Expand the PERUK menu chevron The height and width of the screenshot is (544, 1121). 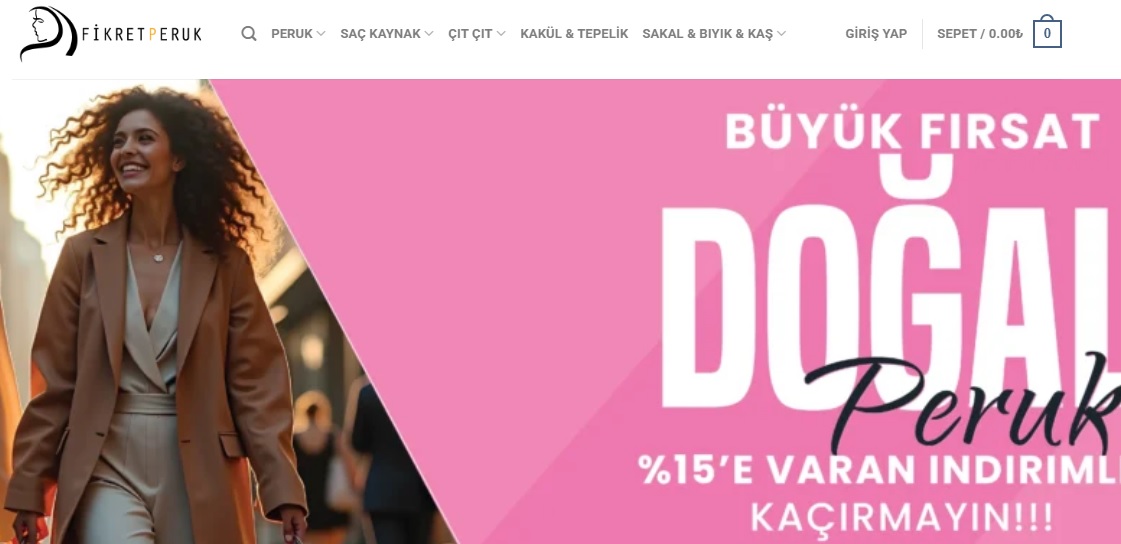point(321,34)
